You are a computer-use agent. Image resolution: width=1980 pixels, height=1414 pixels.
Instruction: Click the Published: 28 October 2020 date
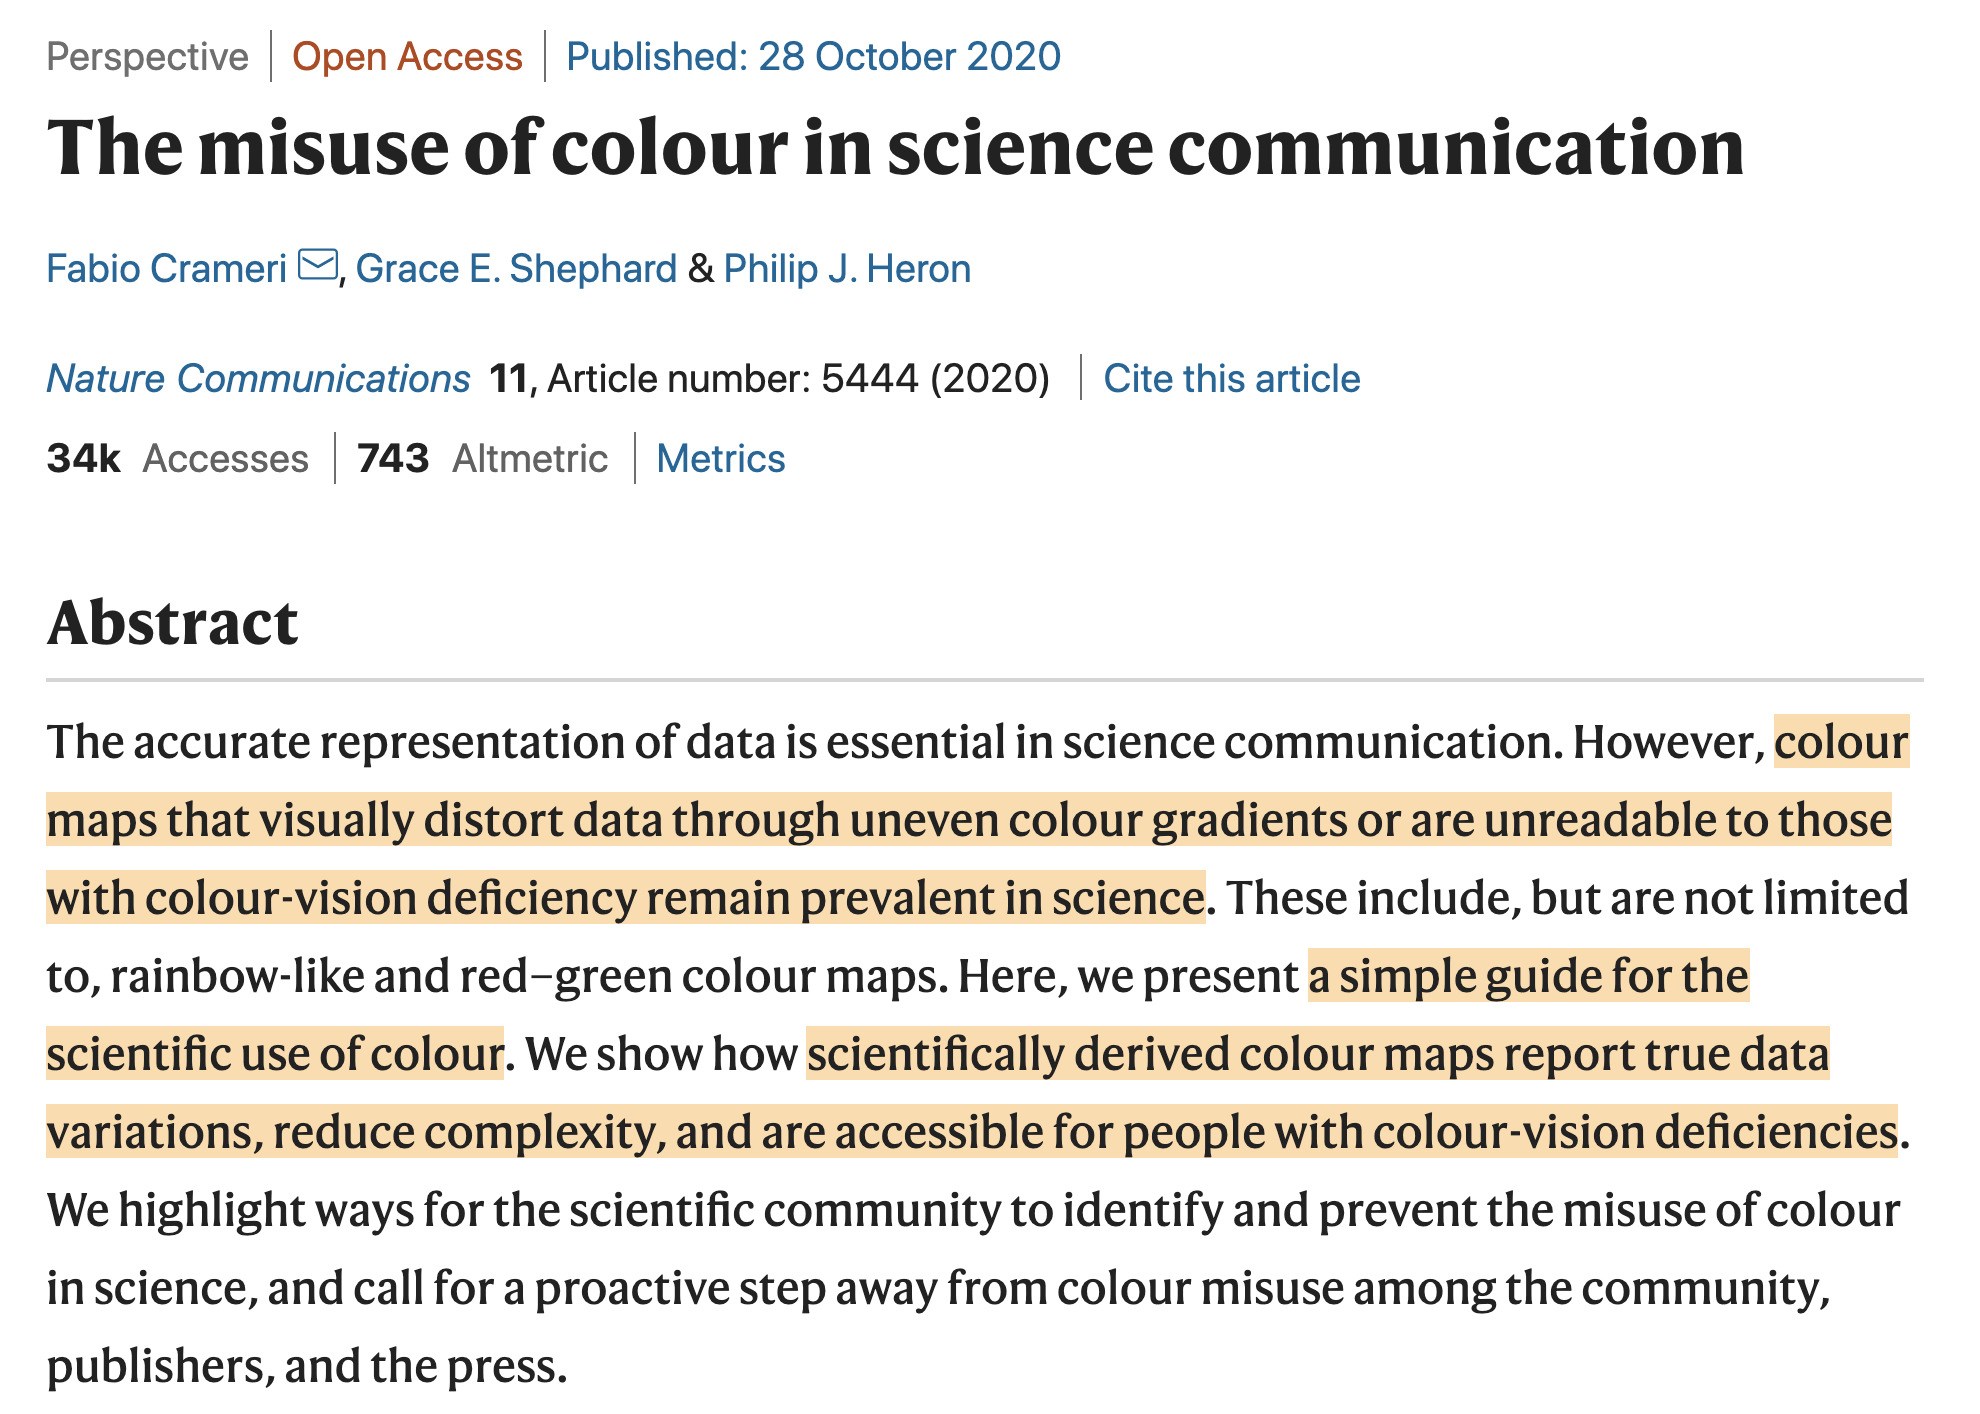click(x=813, y=57)
